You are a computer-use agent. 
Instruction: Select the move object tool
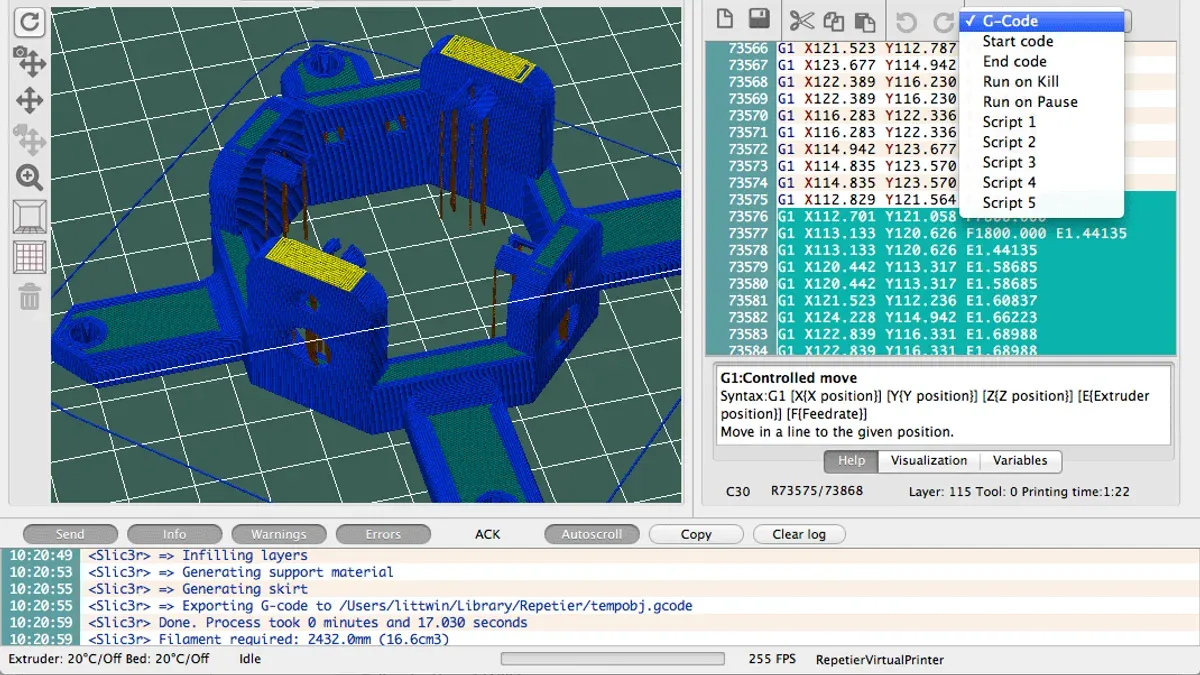(29, 139)
